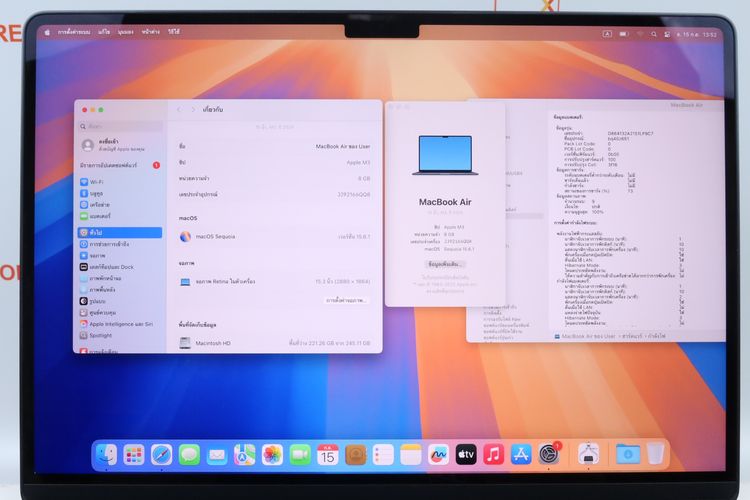
Task: Click the display settings button under จอภาพ
Action: pos(346,300)
